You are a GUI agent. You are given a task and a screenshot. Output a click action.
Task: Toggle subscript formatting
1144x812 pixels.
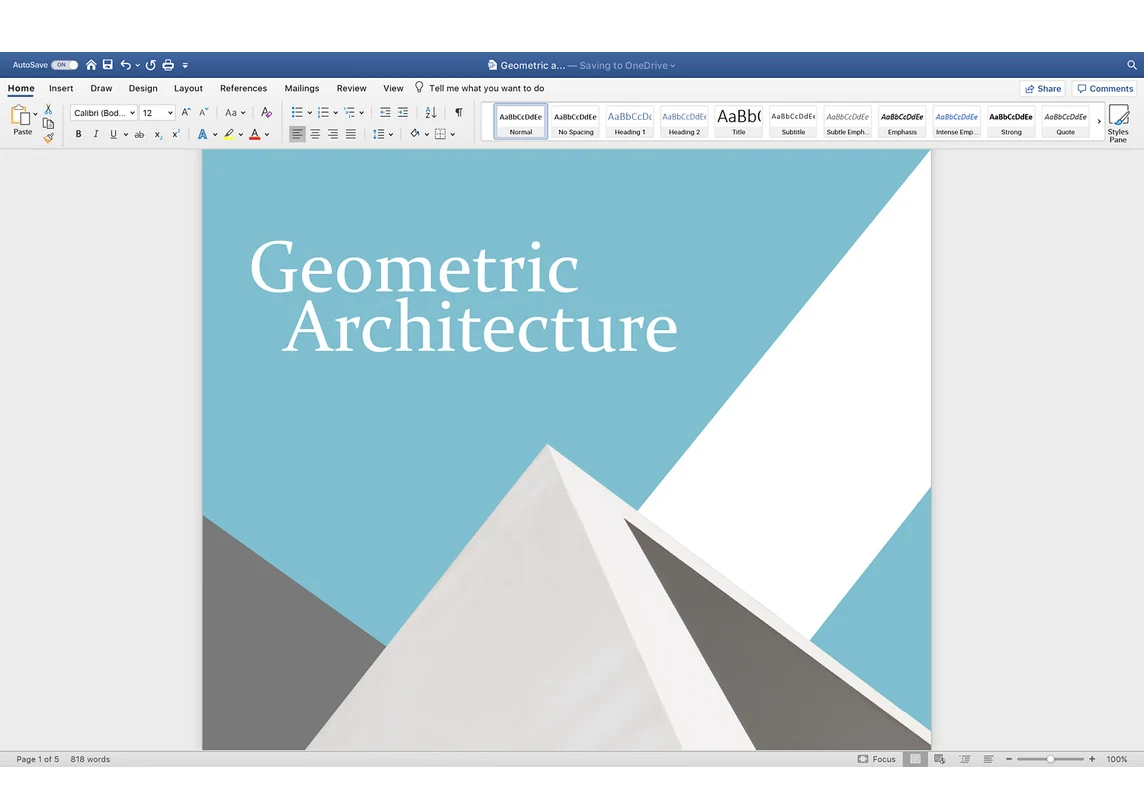(x=158, y=134)
